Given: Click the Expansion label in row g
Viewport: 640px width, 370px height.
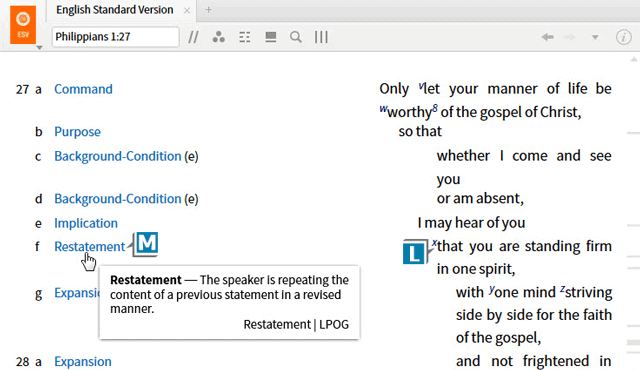Looking at the screenshot, I should (77, 293).
